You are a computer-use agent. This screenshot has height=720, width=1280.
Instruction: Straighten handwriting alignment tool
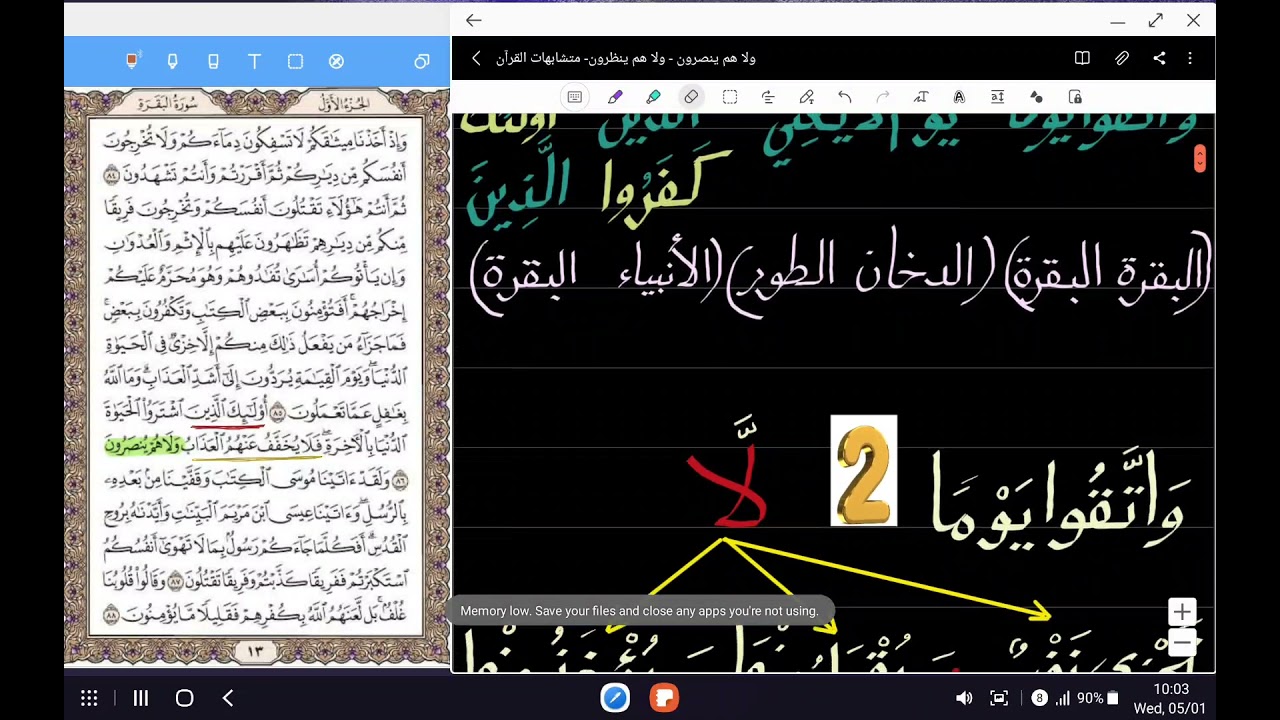coord(768,97)
